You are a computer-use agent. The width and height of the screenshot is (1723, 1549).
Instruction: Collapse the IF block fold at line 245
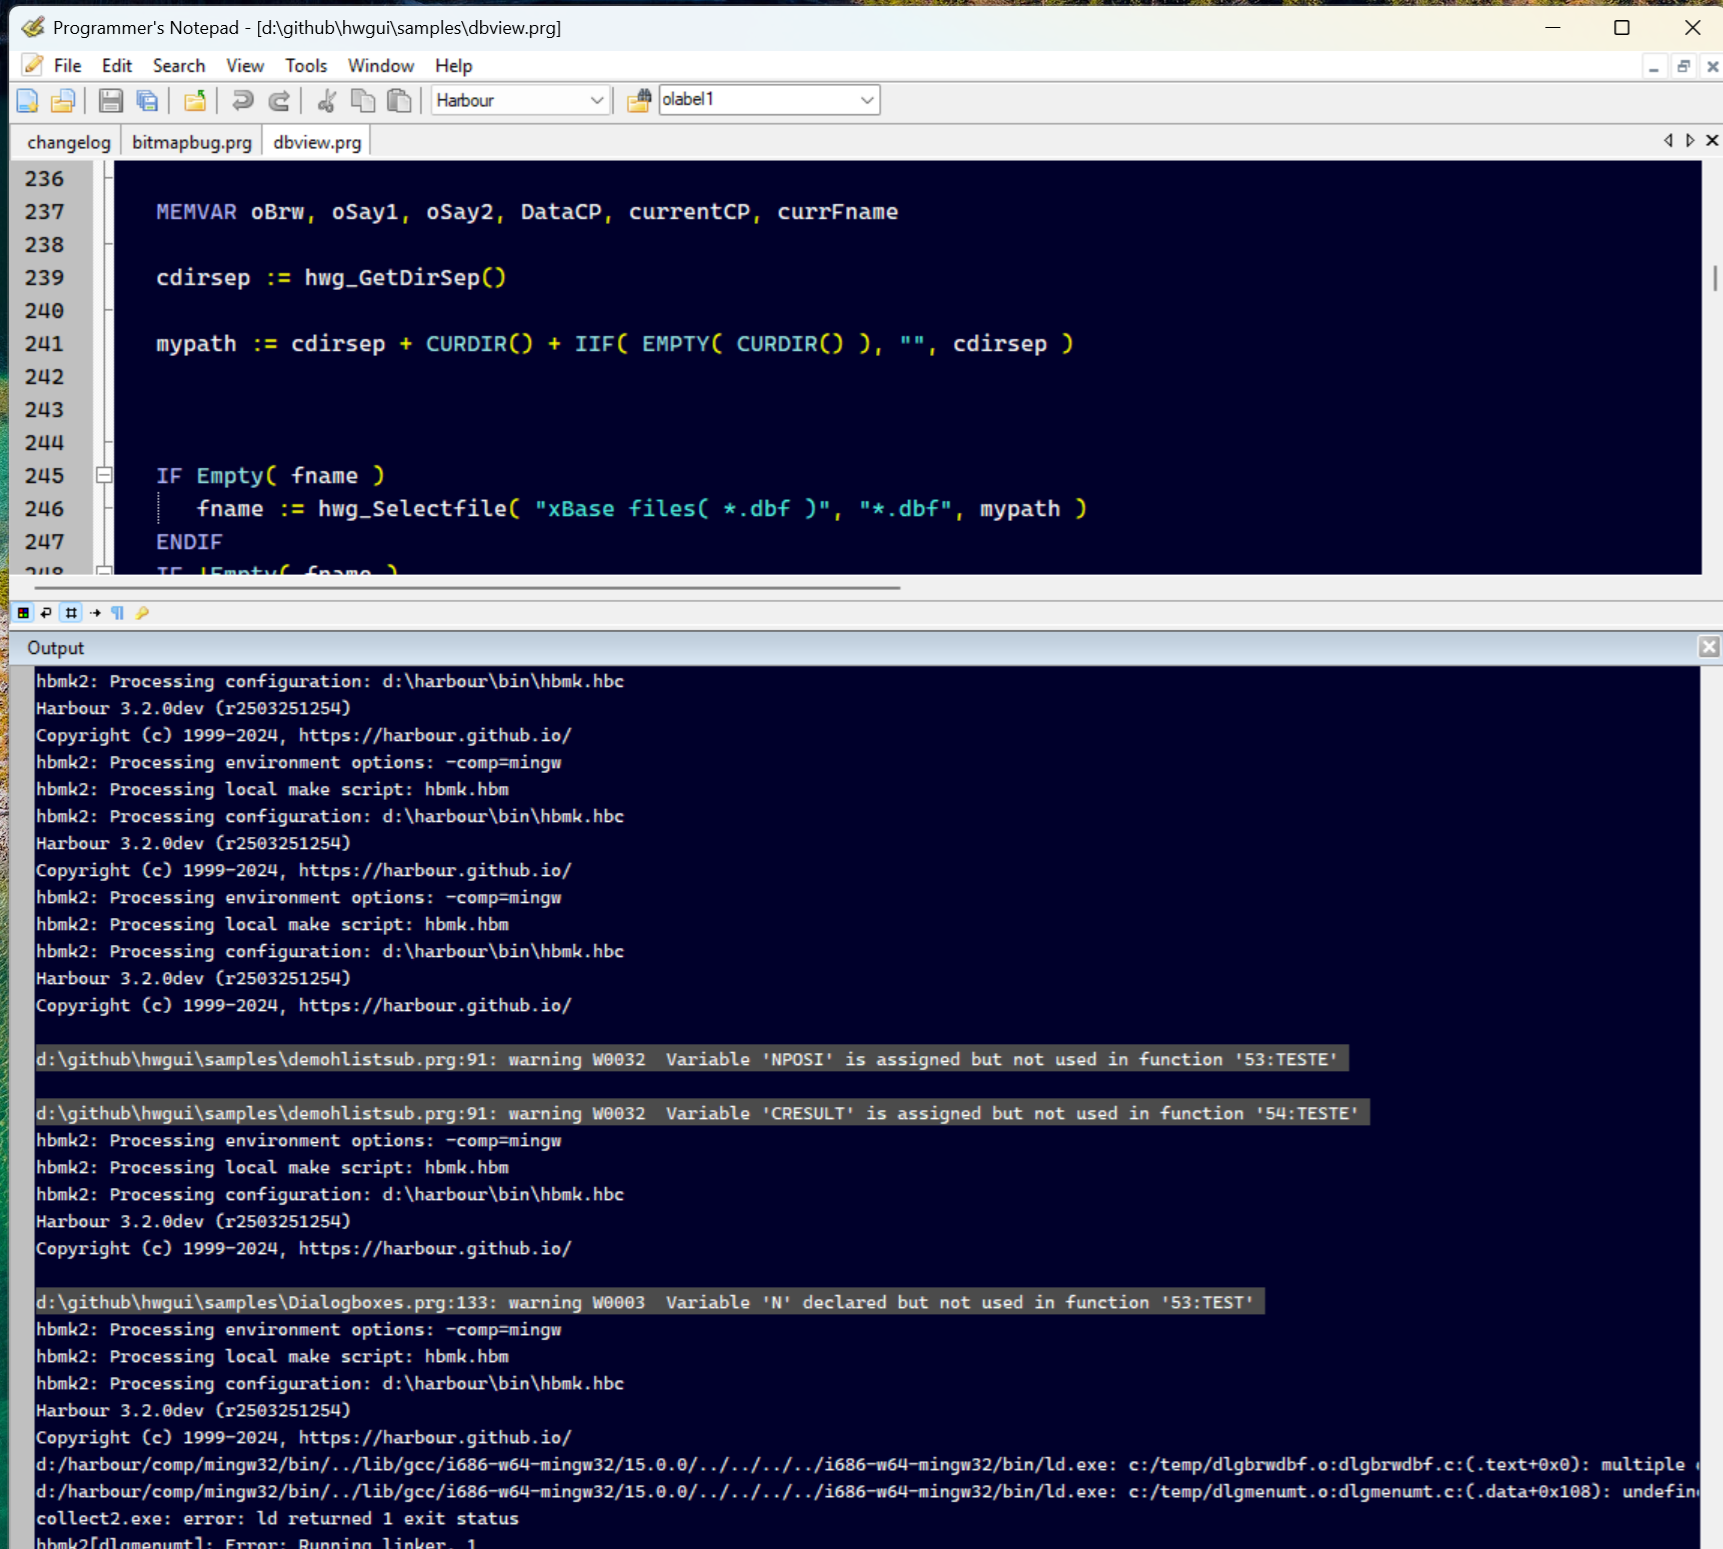[x=104, y=475]
